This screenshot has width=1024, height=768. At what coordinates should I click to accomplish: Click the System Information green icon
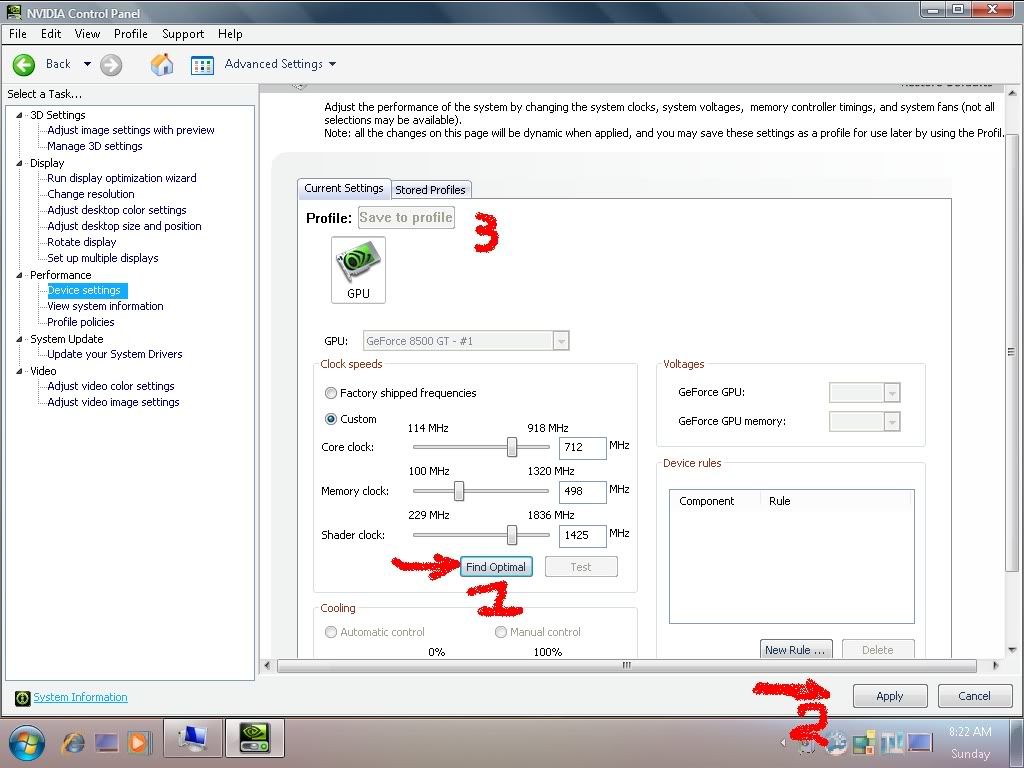pyautogui.click(x=23, y=698)
